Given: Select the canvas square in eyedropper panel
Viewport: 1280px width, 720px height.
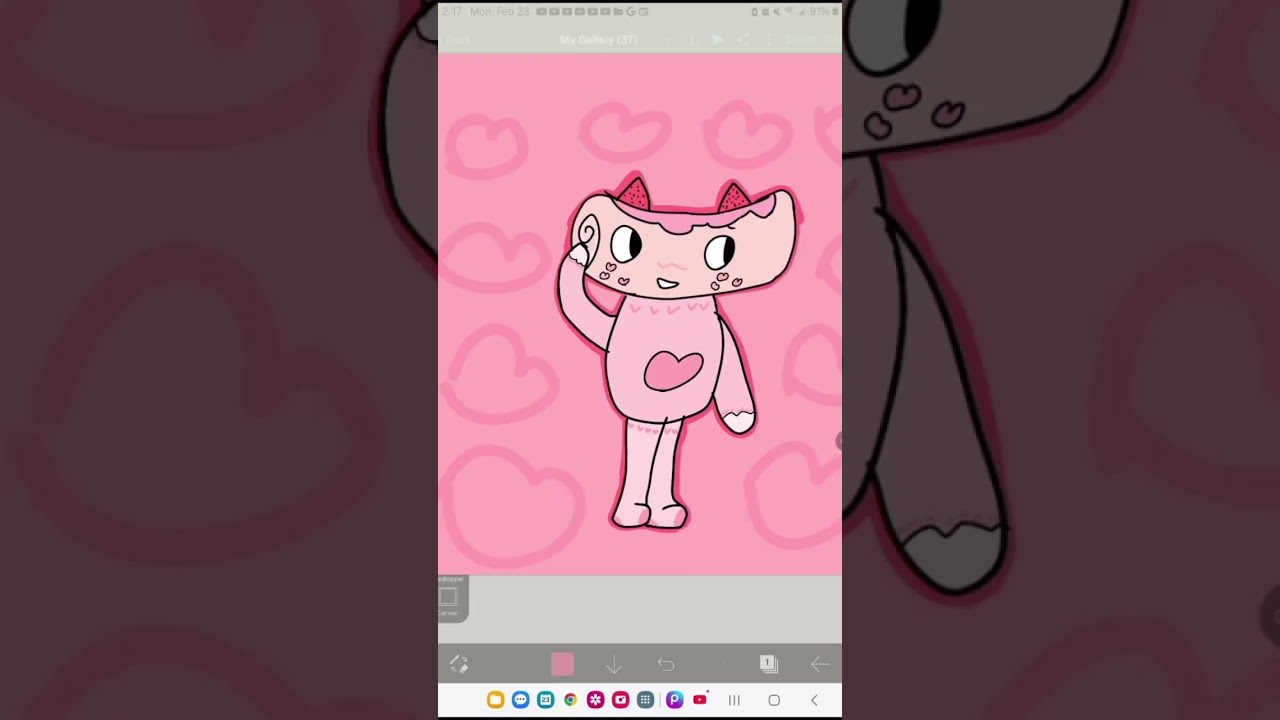Looking at the screenshot, I should 448,597.
